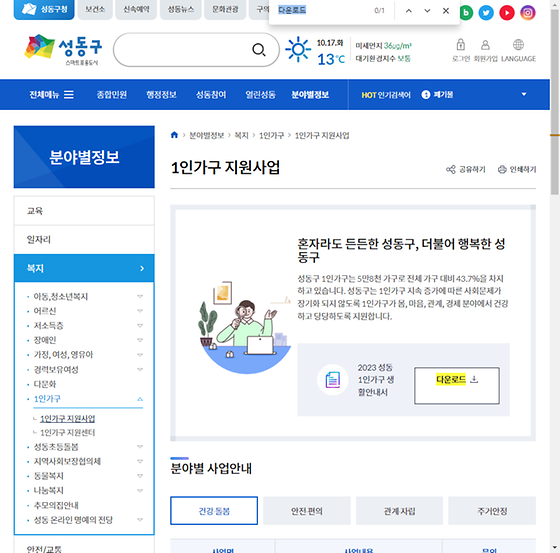Screen dimensions: 560x553
Task: Select the 안전·편의 tab
Action: [x=307, y=511]
